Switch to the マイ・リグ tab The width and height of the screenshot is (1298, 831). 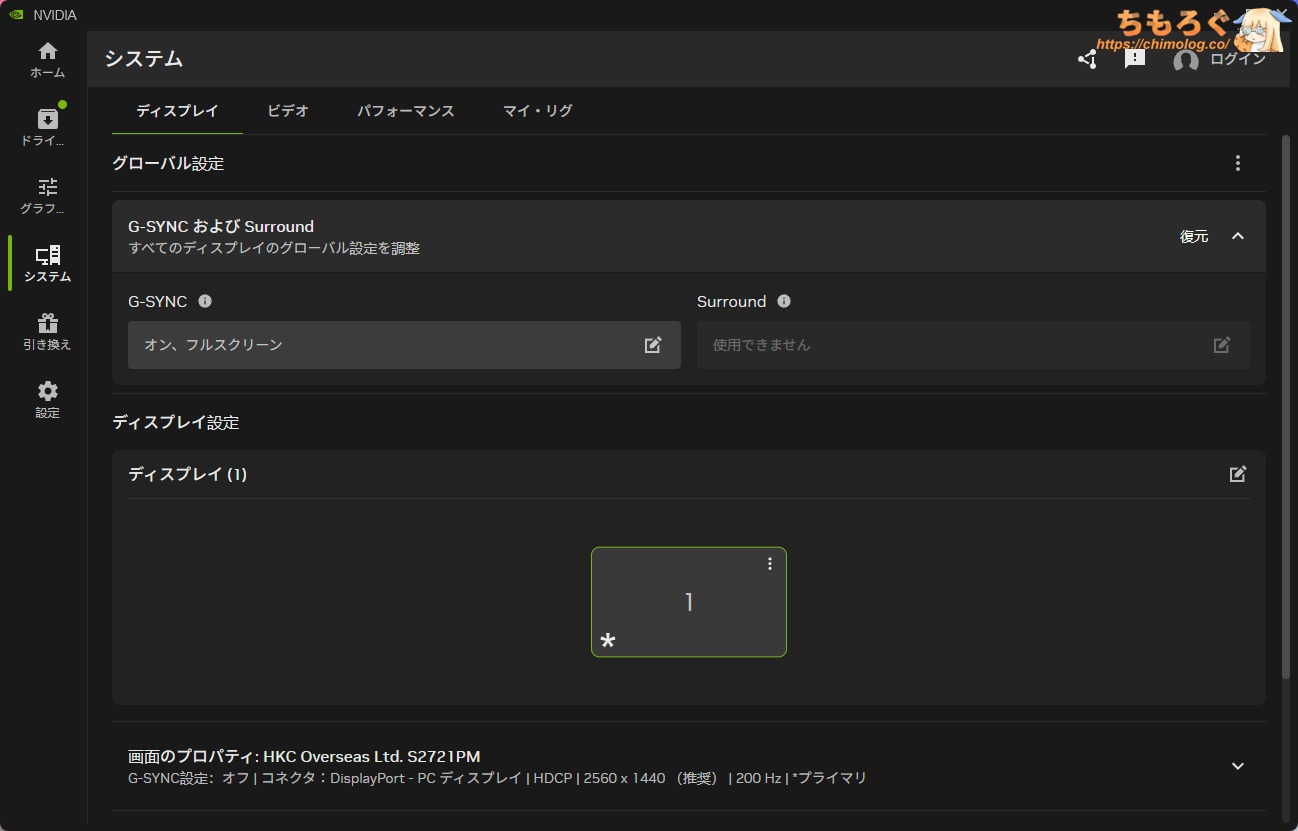[x=538, y=111]
